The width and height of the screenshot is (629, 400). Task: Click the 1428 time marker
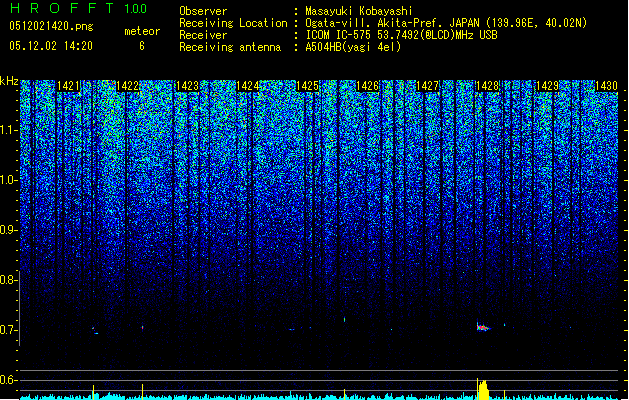tap(487, 86)
